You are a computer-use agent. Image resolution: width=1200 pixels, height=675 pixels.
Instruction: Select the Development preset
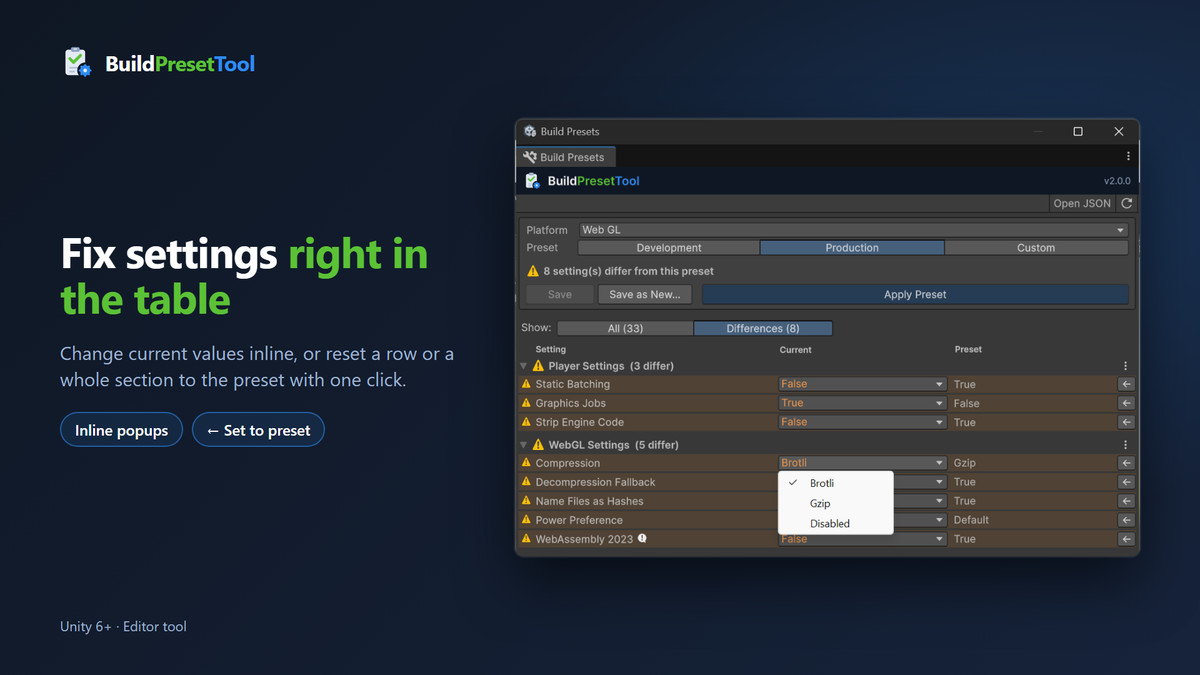669,248
